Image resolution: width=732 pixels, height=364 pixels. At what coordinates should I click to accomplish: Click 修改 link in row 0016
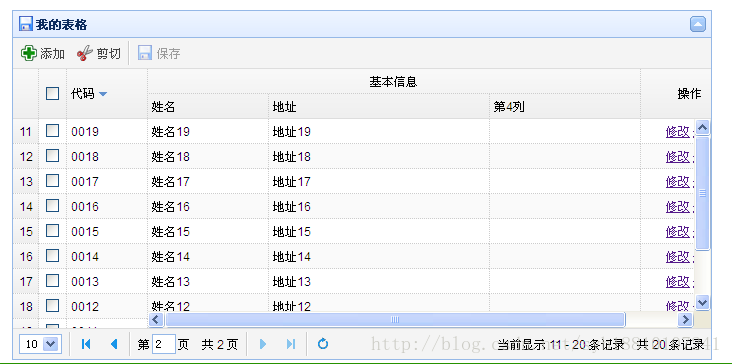tap(678, 206)
